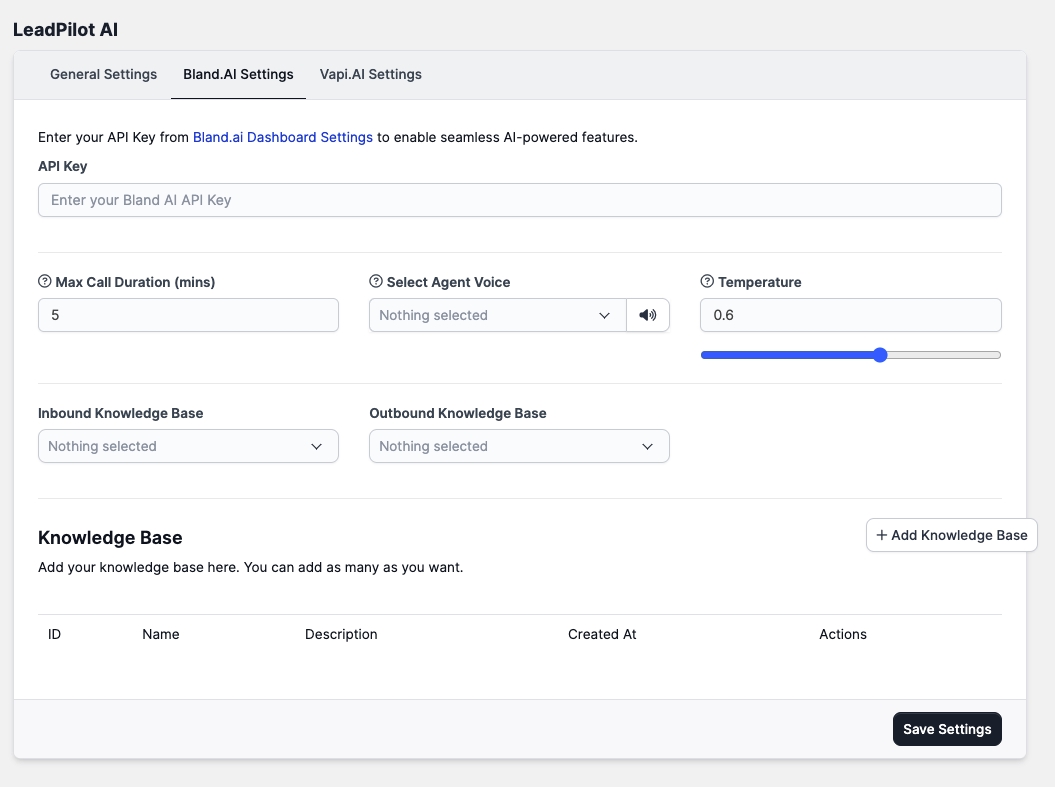Click the Max Call Duration input box
The width and height of the screenshot is (1055, 787).
(x=188, y=315)
